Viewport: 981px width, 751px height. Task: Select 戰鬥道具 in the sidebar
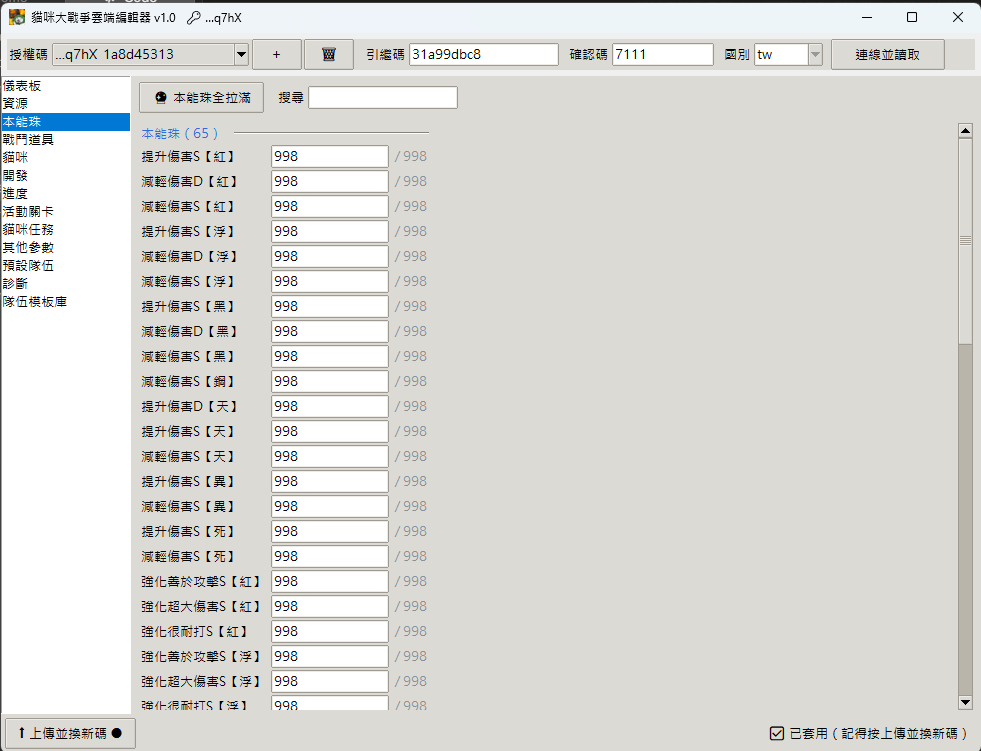tap(65, 140)
